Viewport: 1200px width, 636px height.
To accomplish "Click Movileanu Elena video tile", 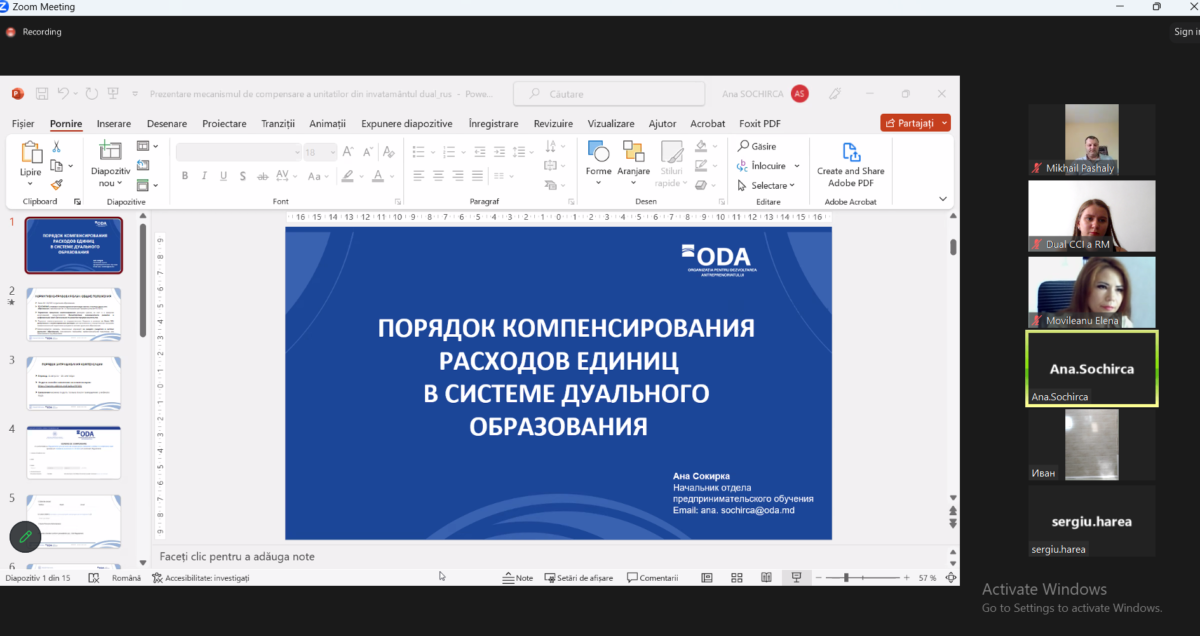I will (1091, 292).
